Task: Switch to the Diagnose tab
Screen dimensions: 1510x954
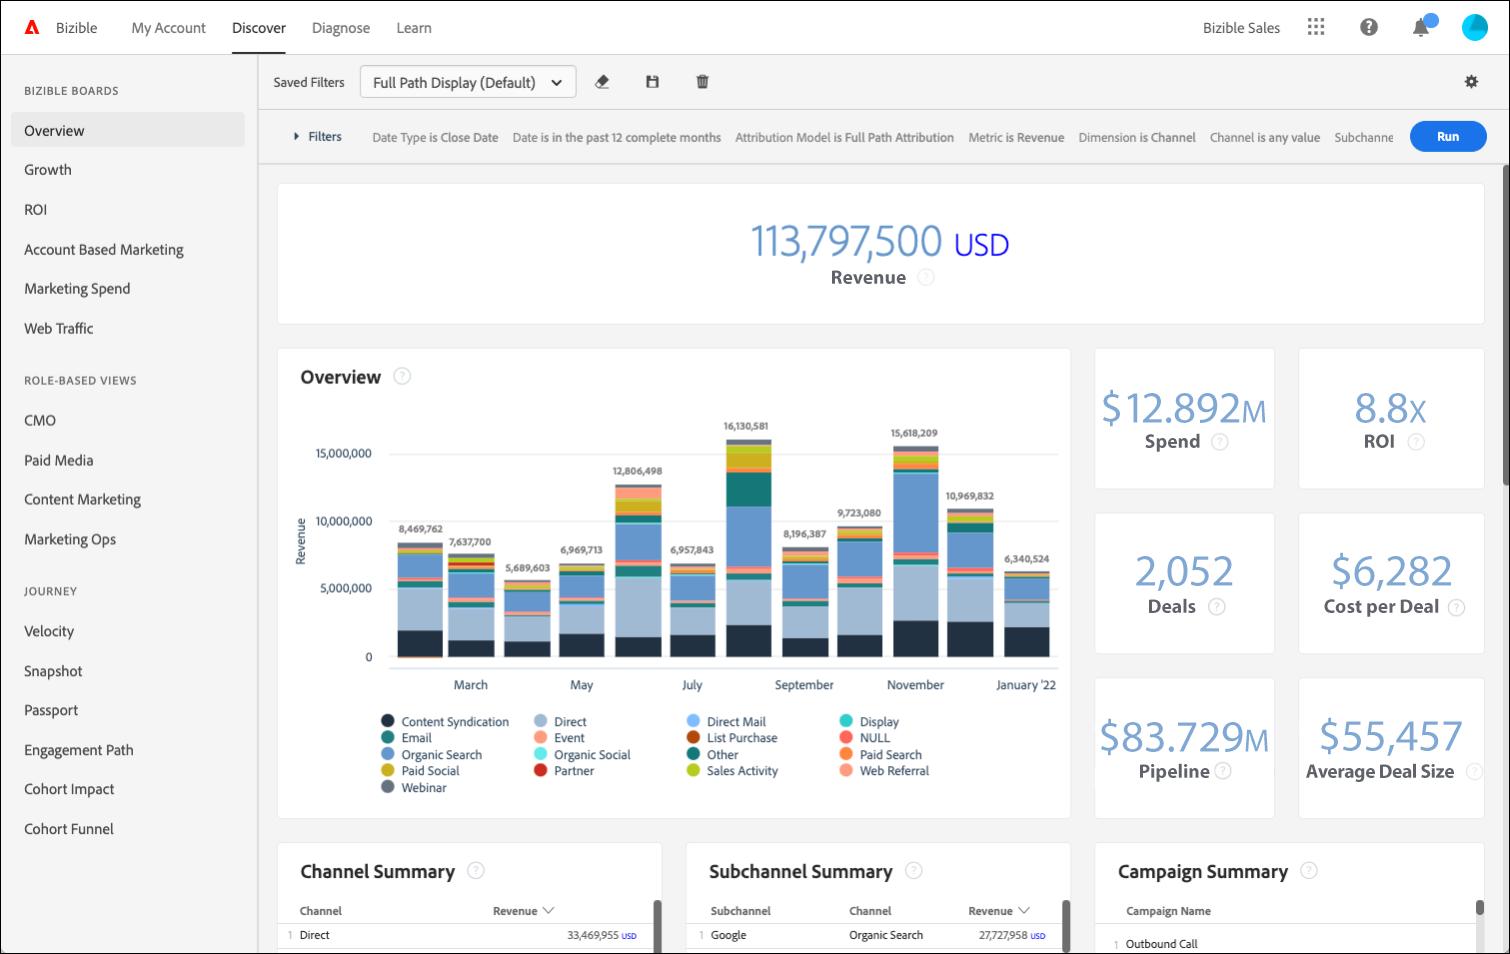Action: coord(341,28)
